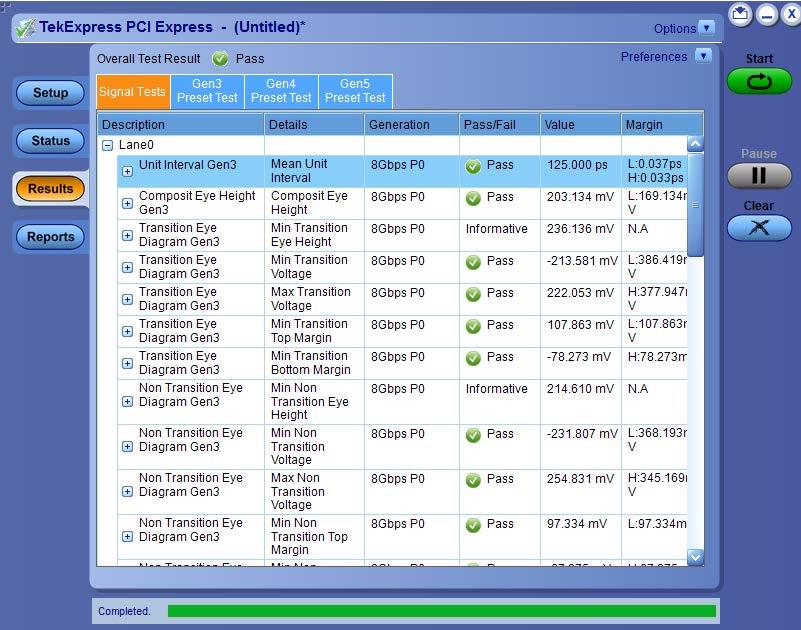Screen dimensions: 801x630
Task: Click the Results panel button
Action: [x=51, y=189]
